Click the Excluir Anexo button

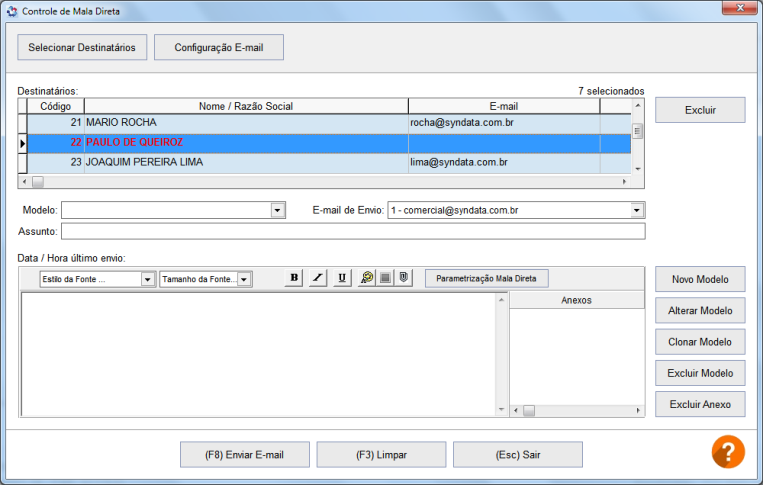(700, 404)
